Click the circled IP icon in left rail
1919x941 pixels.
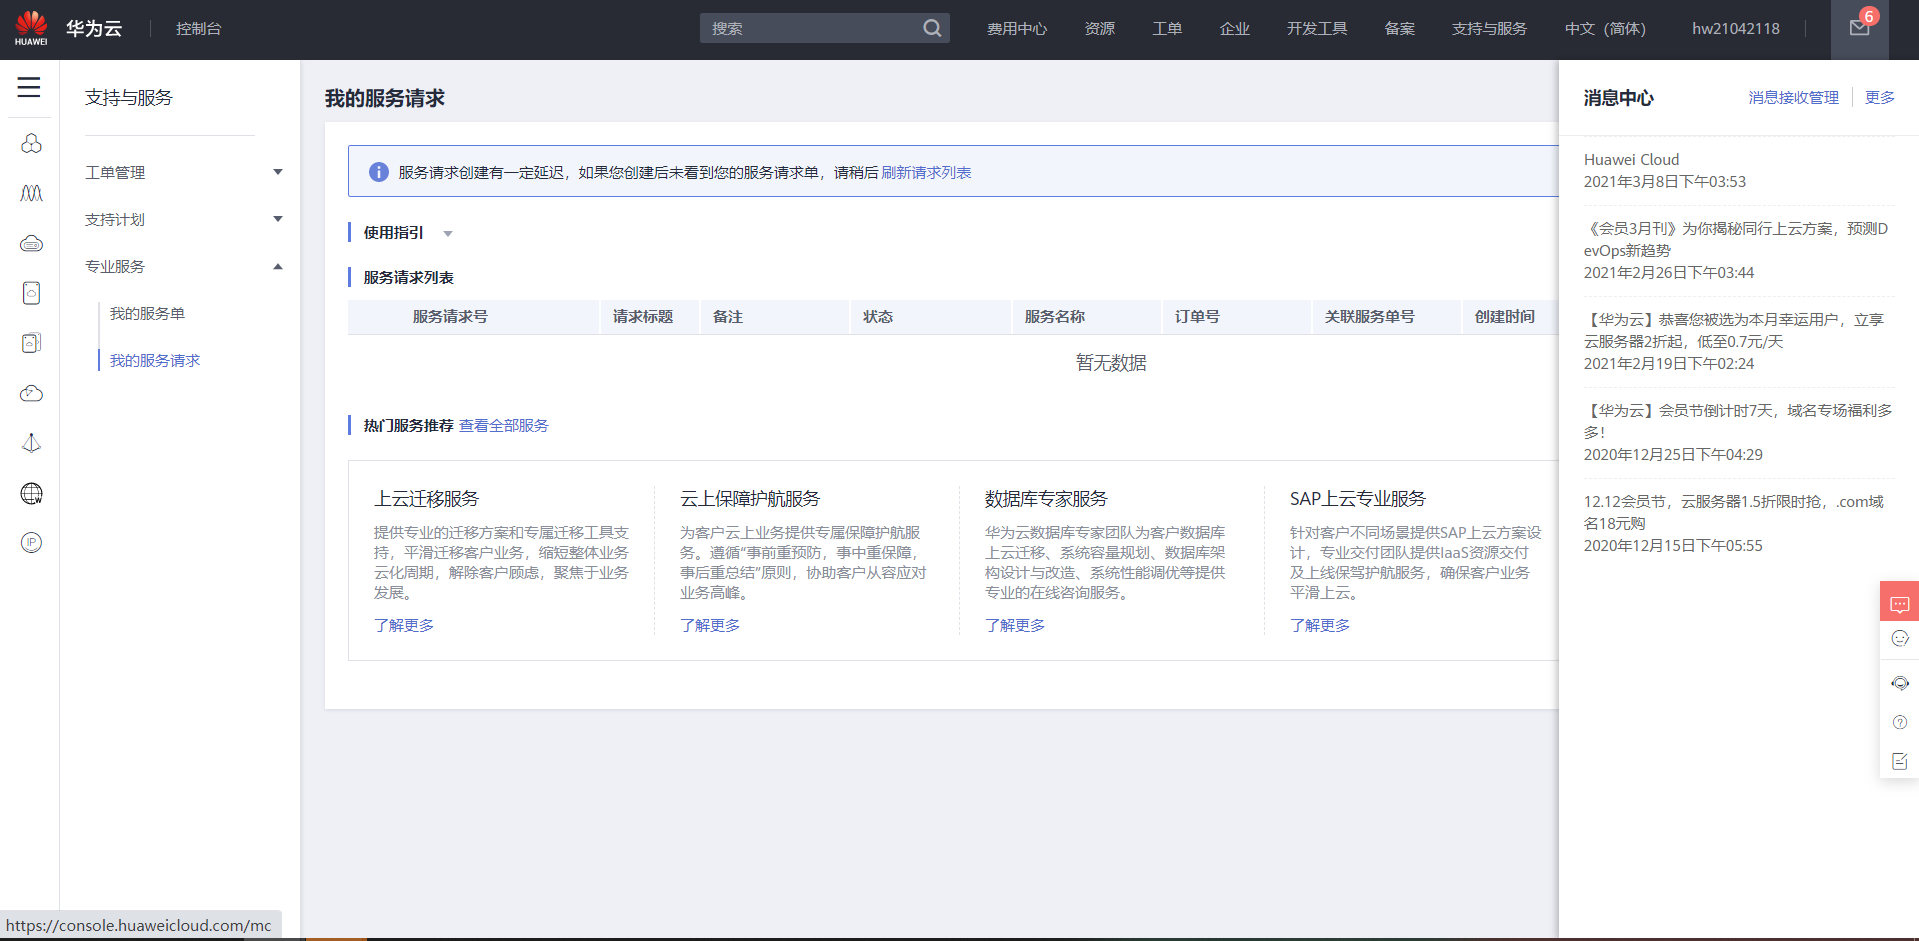(x=31, y=543)
